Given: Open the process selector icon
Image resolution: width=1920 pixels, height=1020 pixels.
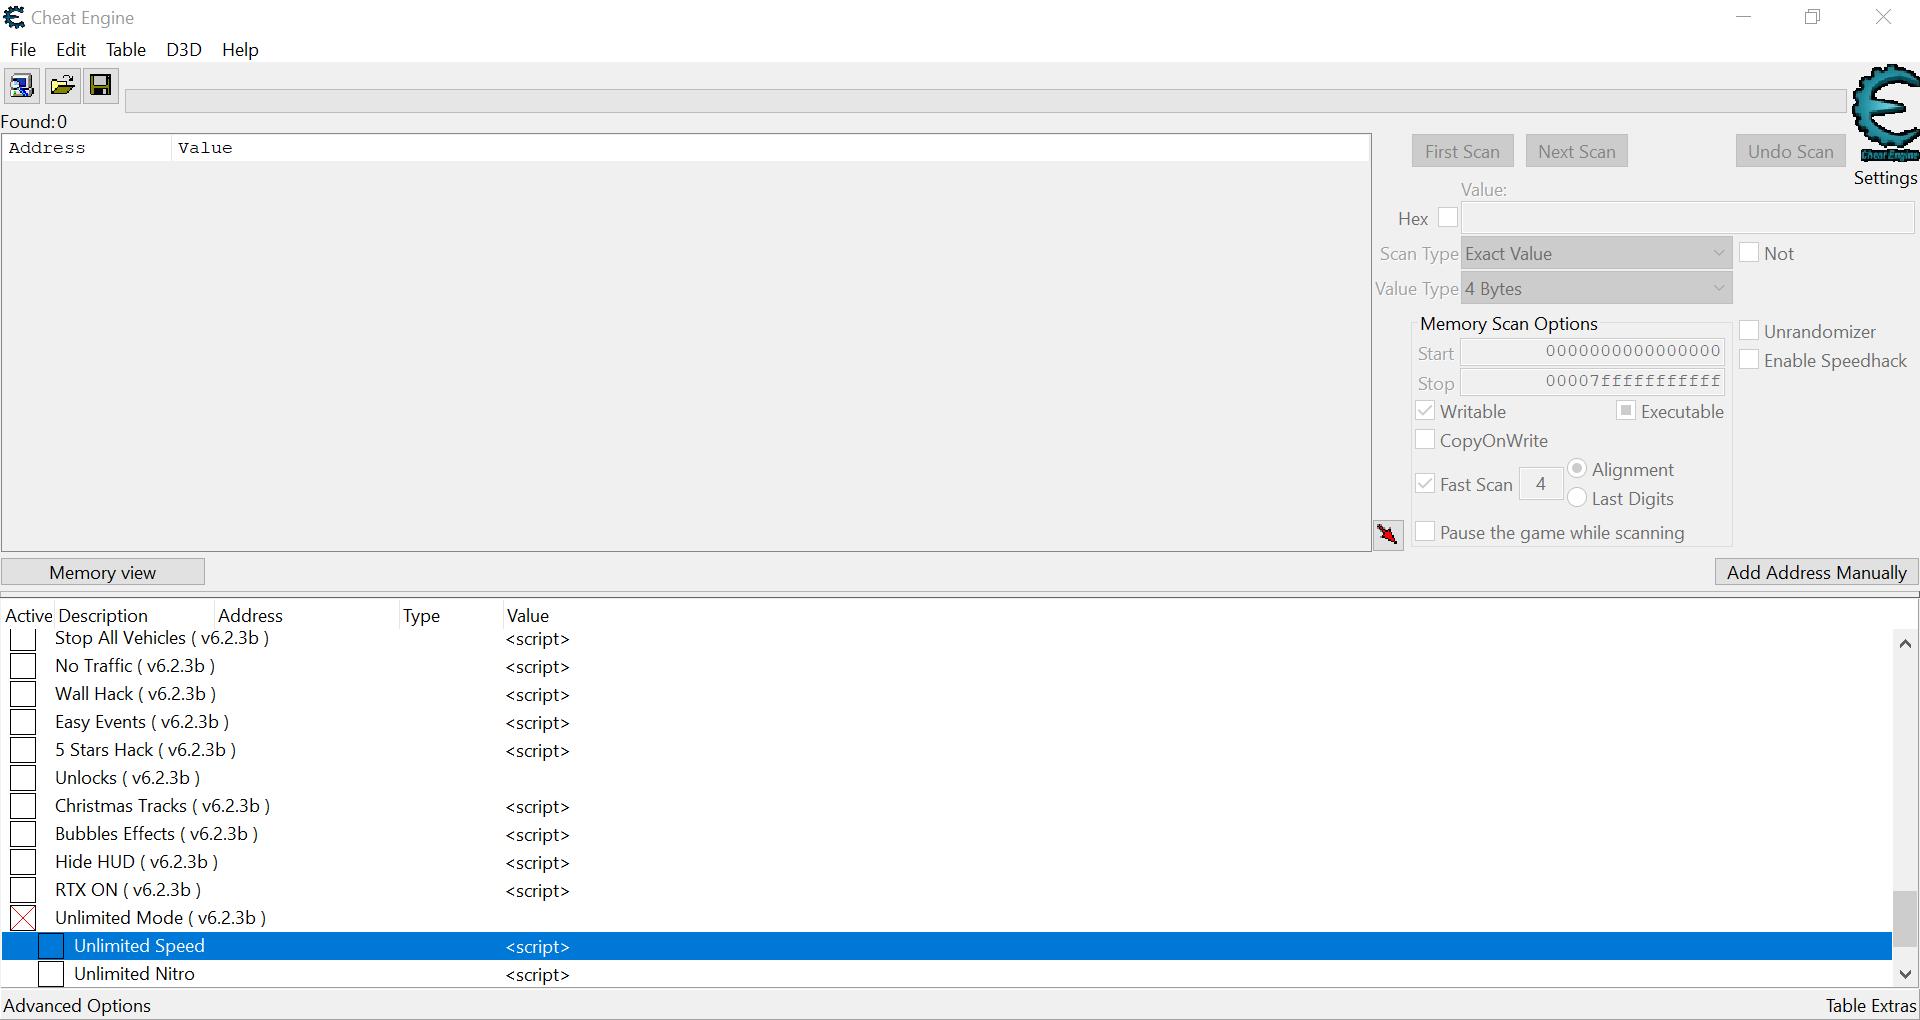Looking at the screenshot, I should (x=21, y=86).
